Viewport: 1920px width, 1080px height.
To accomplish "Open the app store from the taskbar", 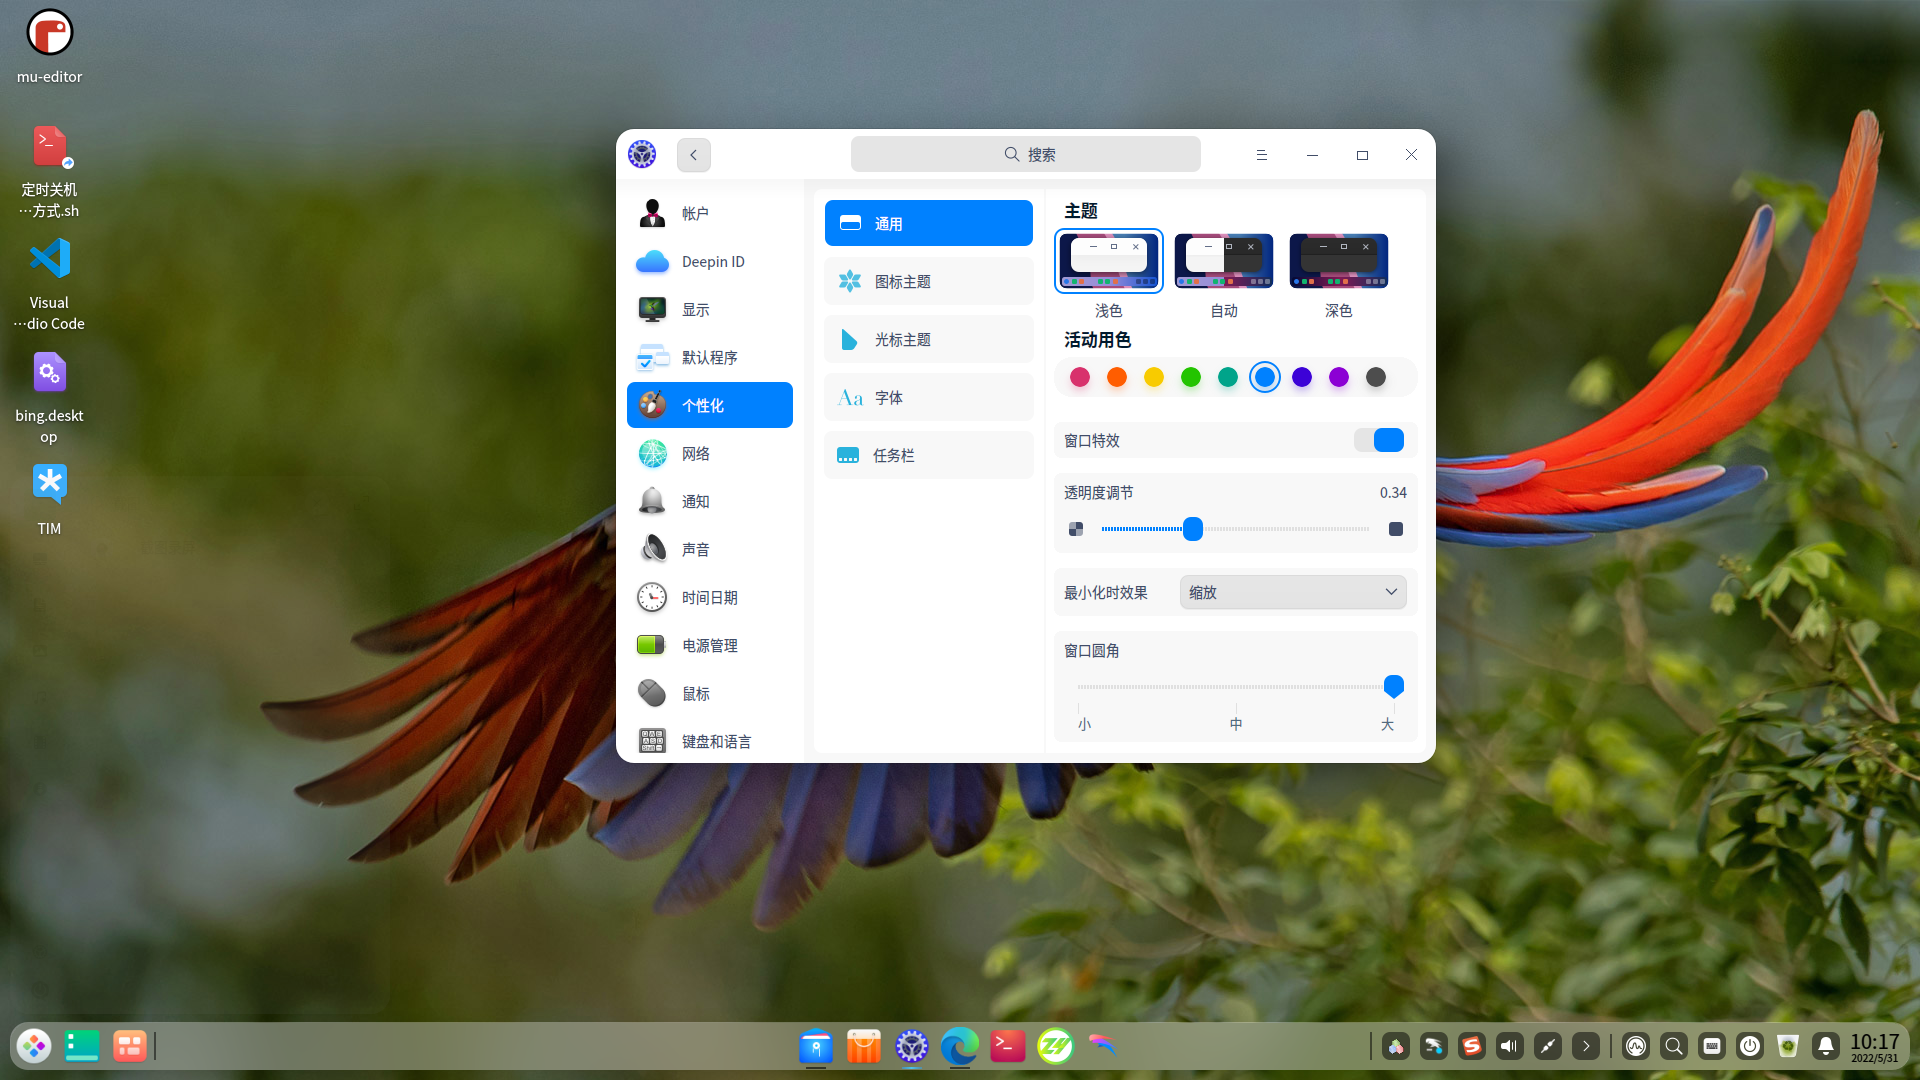I will click(863, 1046).
